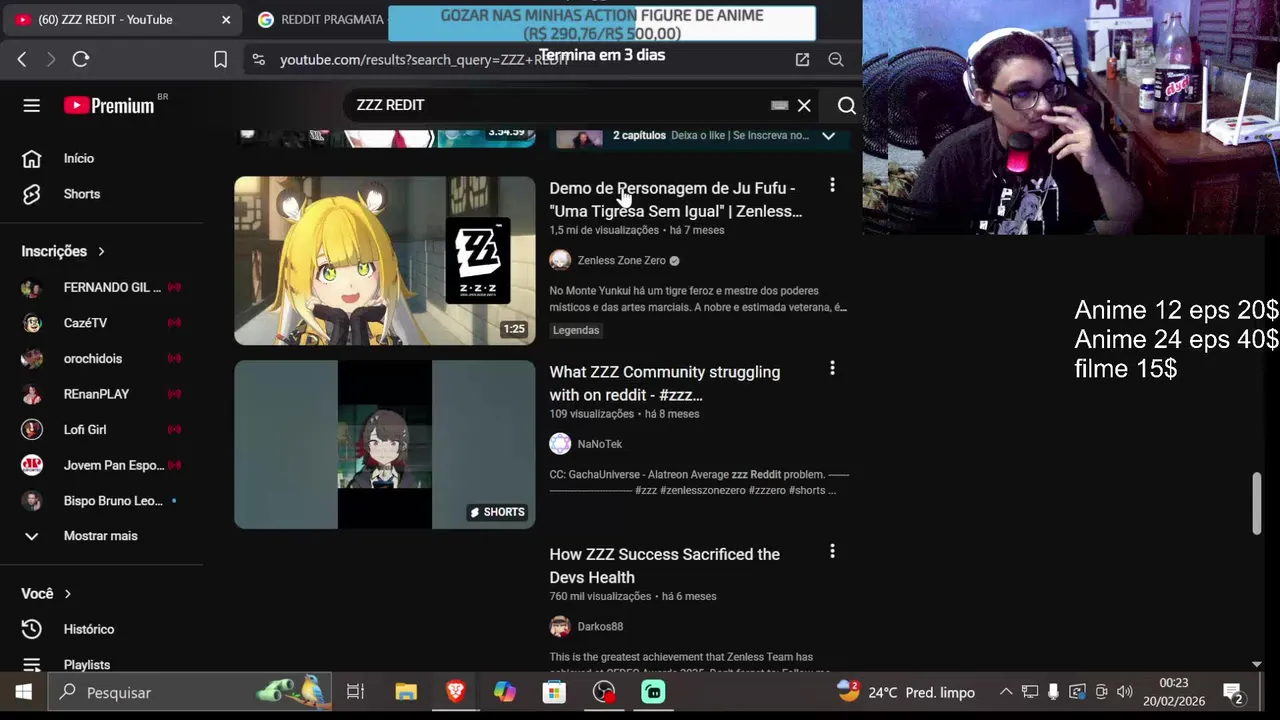This screenshot has width=1280, height=720.
Task: Open FERNANDO GIL channel subscription
Action: coord(102,288)
